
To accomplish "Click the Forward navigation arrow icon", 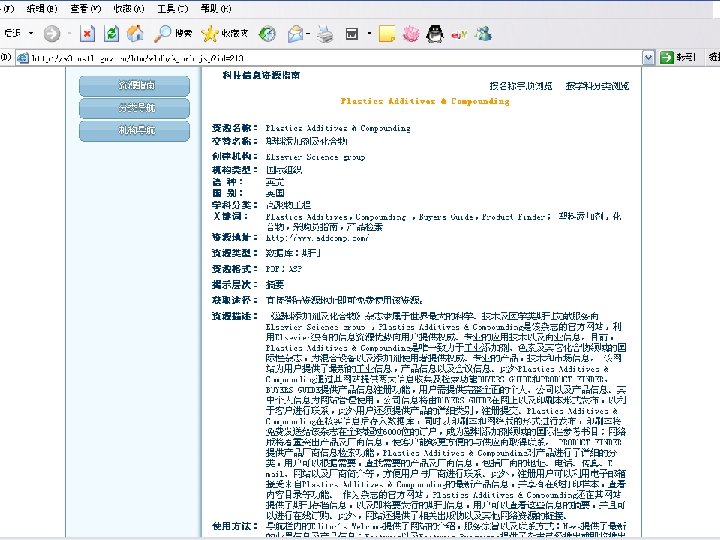I will 52,33.
